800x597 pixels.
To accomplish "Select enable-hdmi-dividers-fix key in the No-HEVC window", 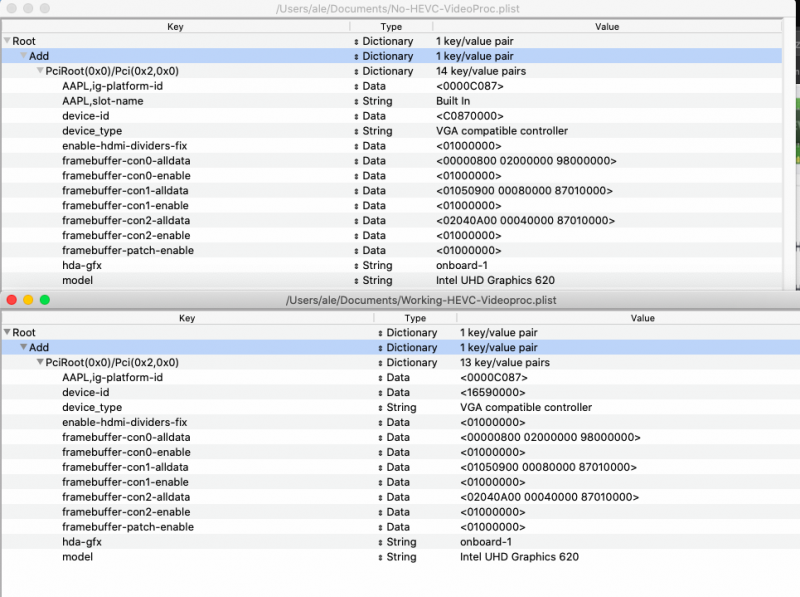I will click(124, 146).
